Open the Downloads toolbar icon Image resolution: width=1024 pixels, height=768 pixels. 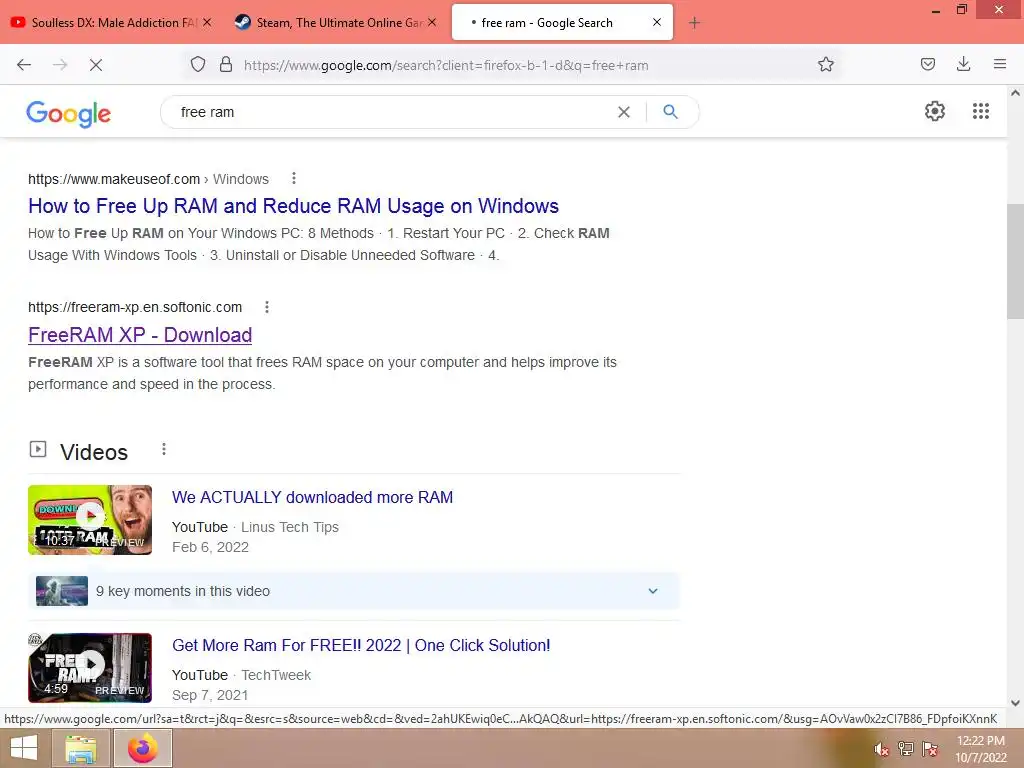[x=963, y=64]
